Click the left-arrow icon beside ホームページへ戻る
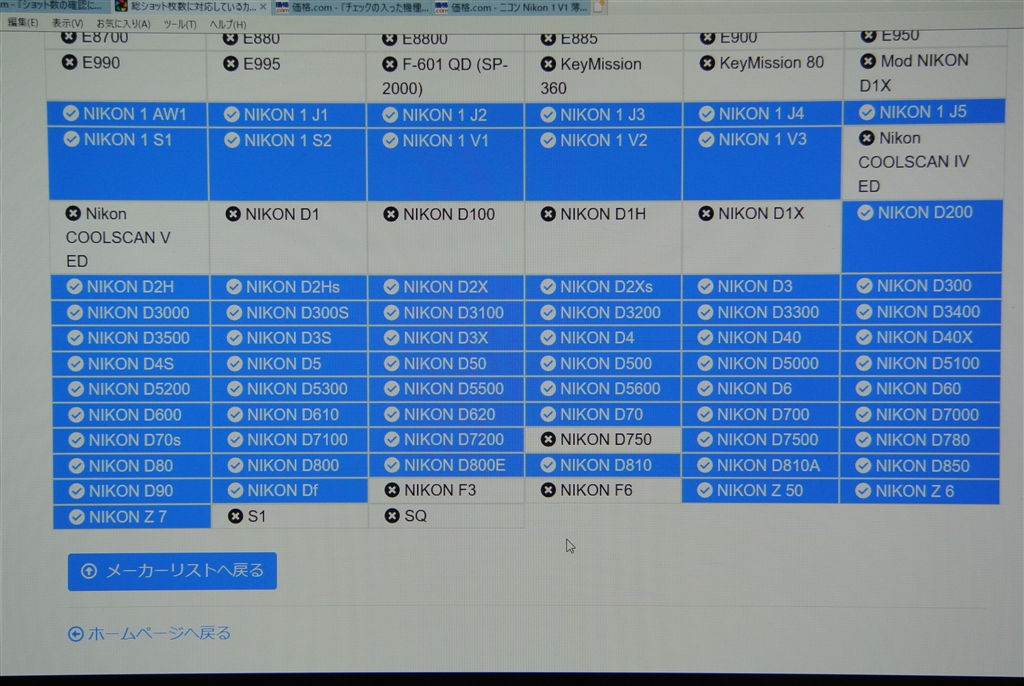The image size is (1024, 686). (x=76, y=634)
